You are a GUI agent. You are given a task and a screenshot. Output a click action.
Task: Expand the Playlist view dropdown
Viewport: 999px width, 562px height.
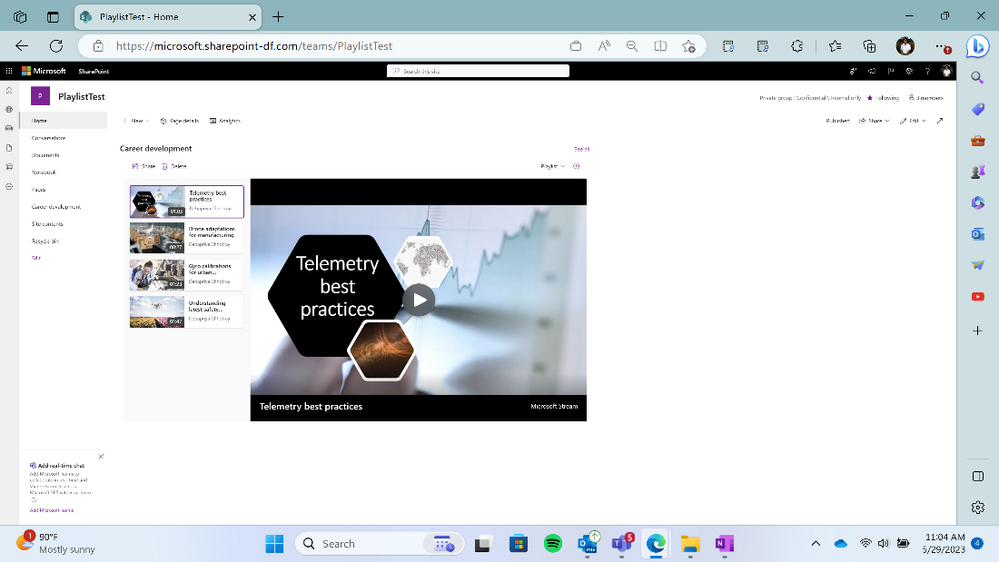(552, 166)
